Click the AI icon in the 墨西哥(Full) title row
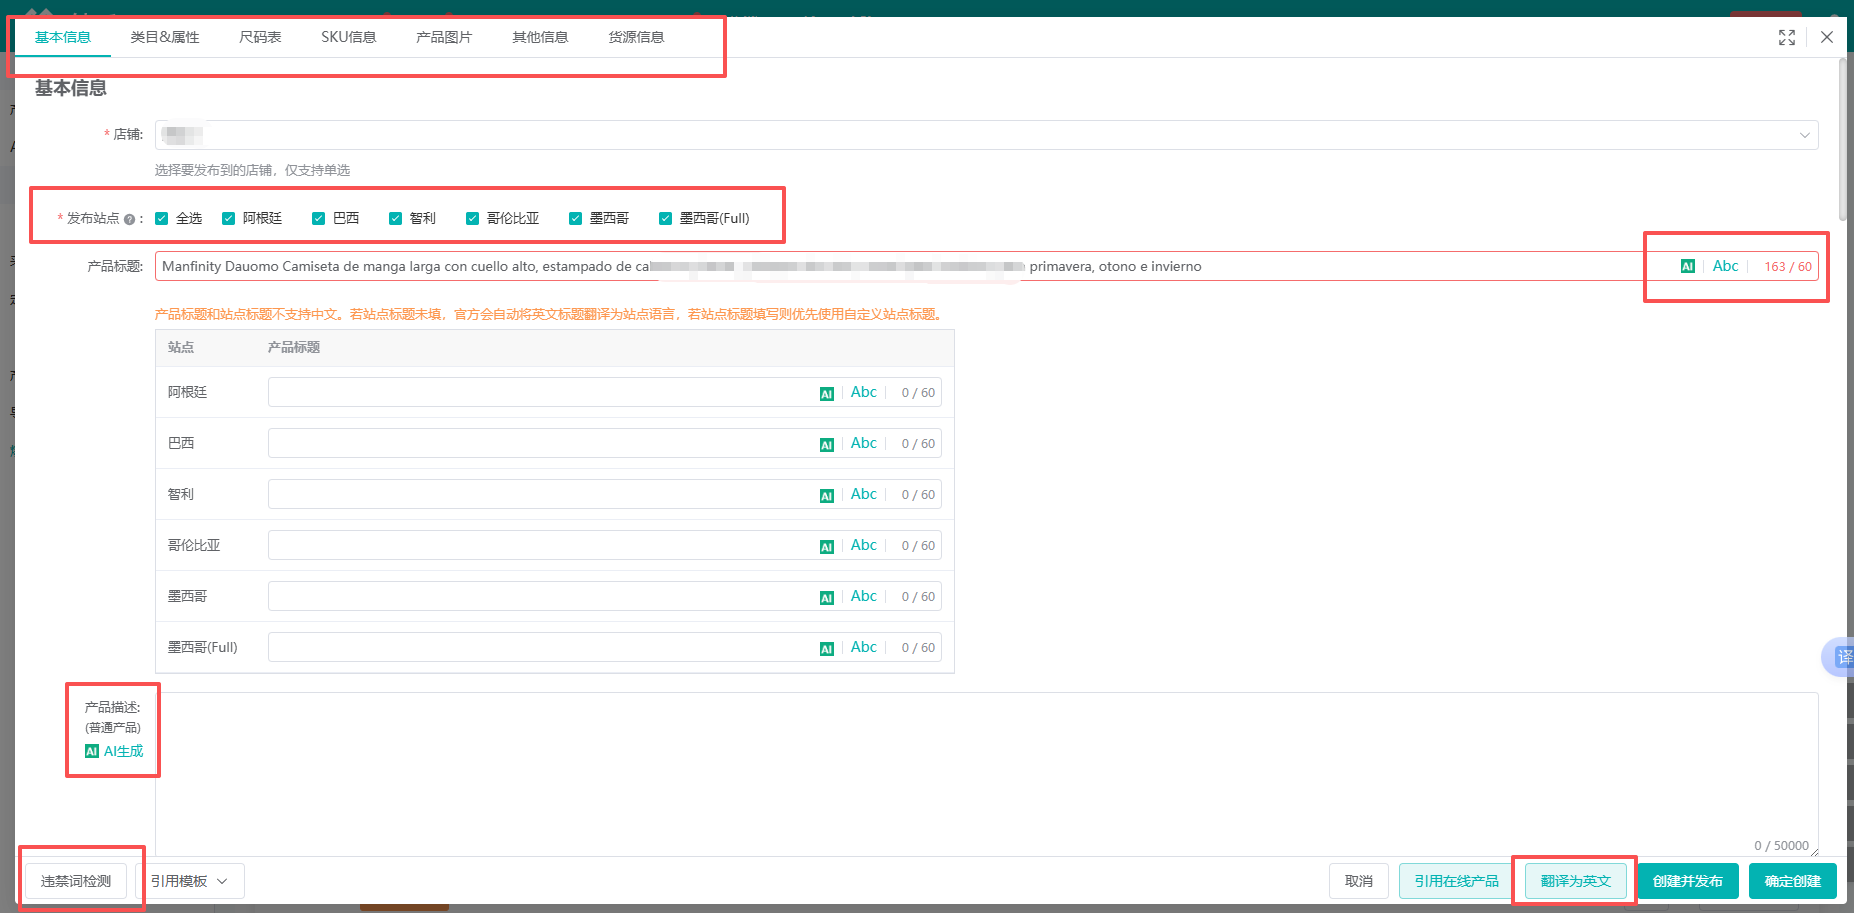The height and width of the screenshot is (913, 1854). pos(826,649)
